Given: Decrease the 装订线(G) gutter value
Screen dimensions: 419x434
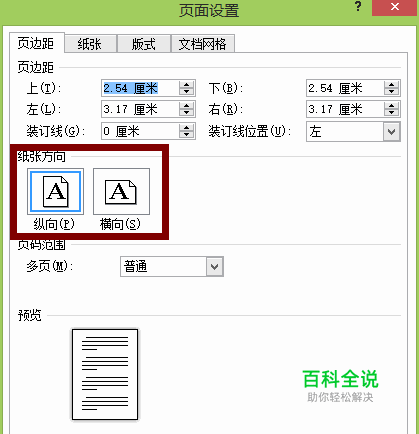Looking at the screenshot, I should click(x=187, y=134).
